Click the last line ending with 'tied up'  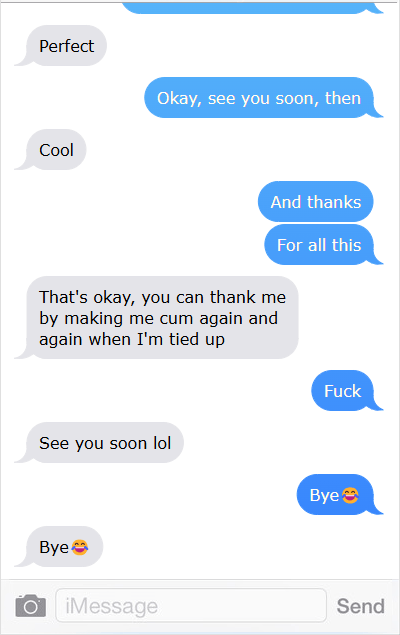[x=132, y=339]
